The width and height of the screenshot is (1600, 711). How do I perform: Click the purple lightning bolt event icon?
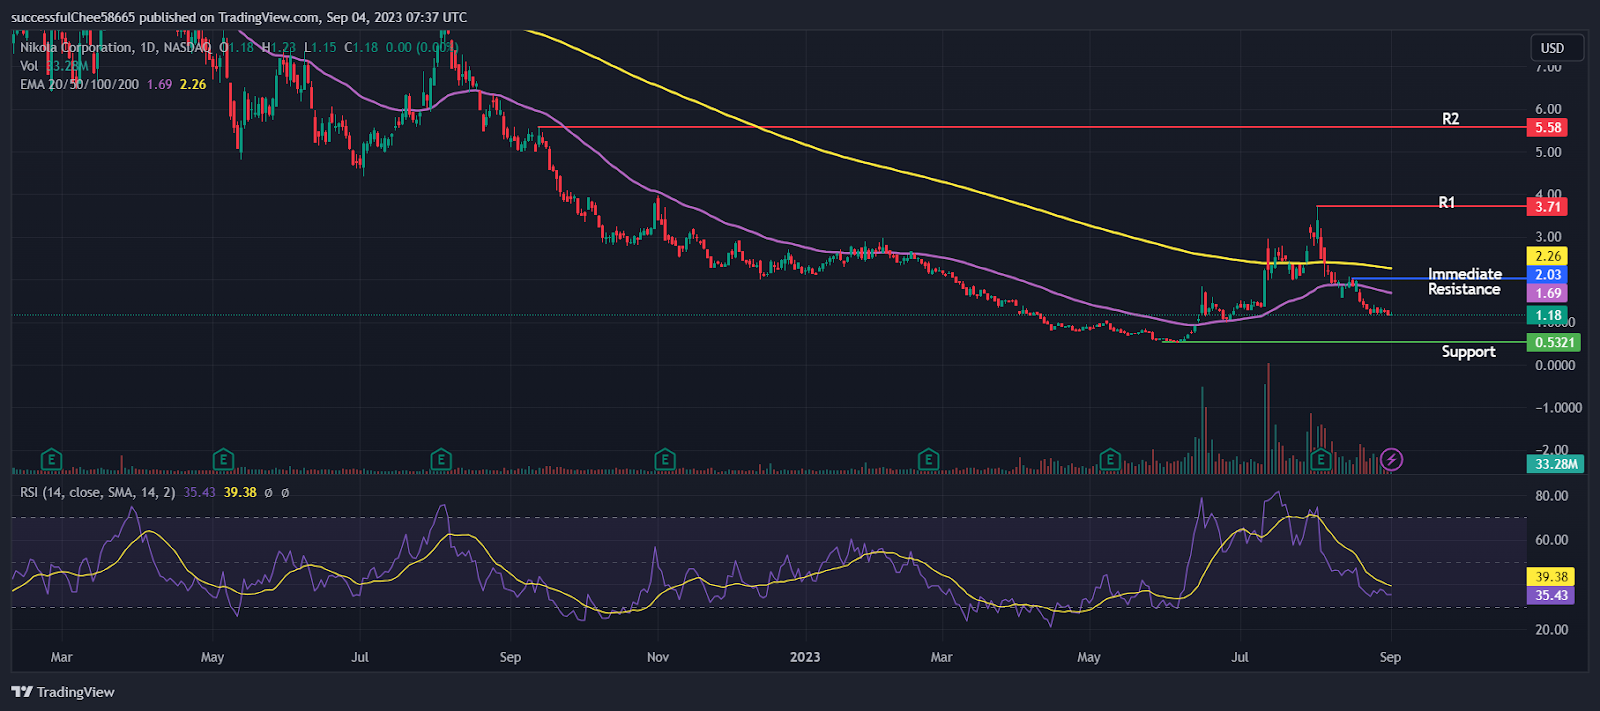pyautogui.click(x=1391, y=460)
